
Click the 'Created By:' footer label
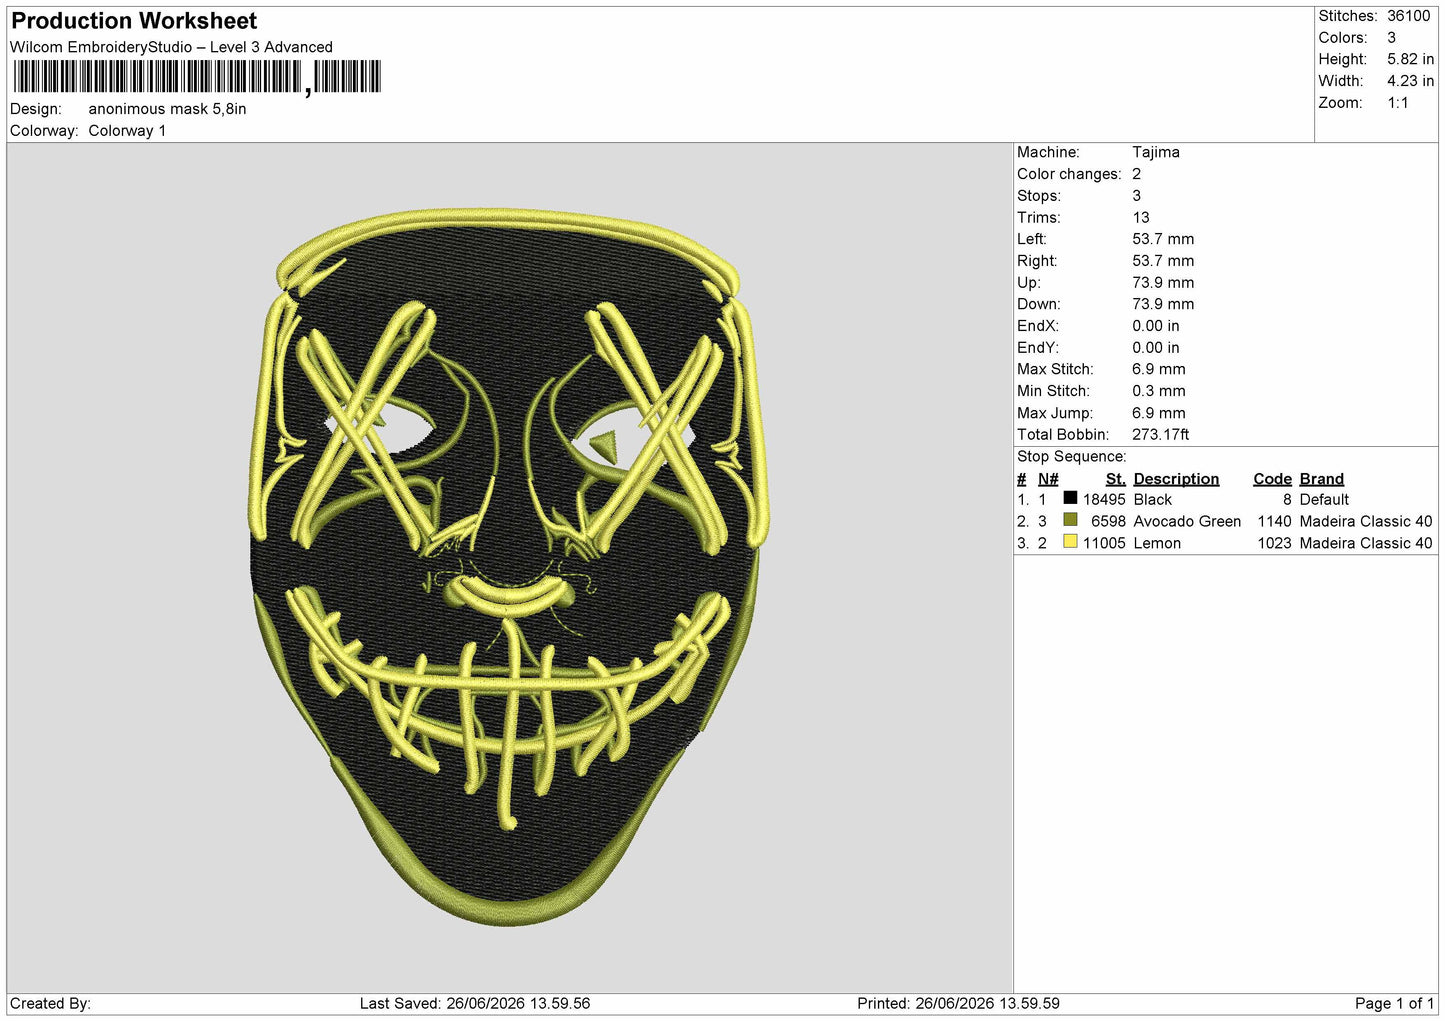[50, 1003]
